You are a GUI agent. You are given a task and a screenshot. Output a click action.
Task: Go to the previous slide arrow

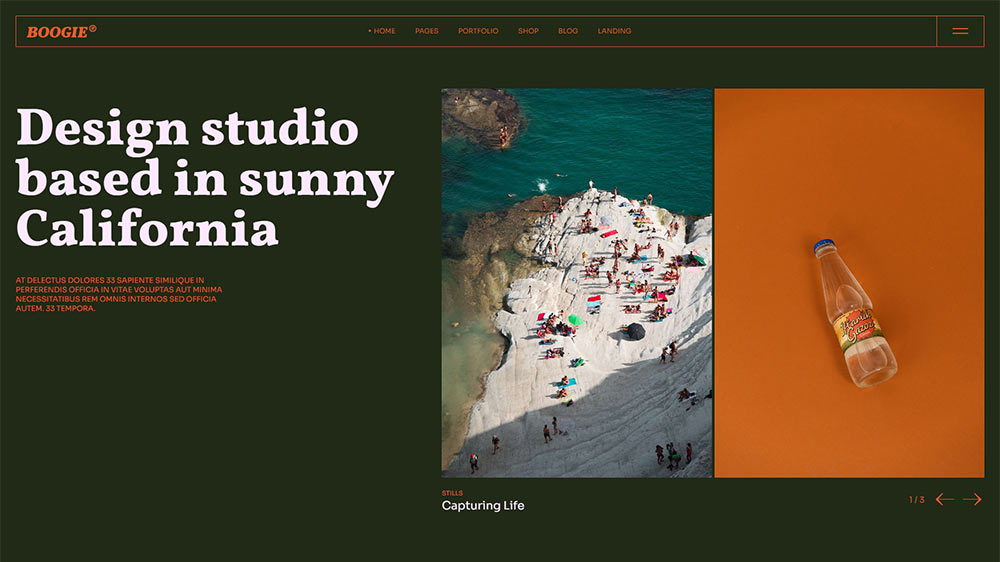pyautogui.click(x=944, y=499)
